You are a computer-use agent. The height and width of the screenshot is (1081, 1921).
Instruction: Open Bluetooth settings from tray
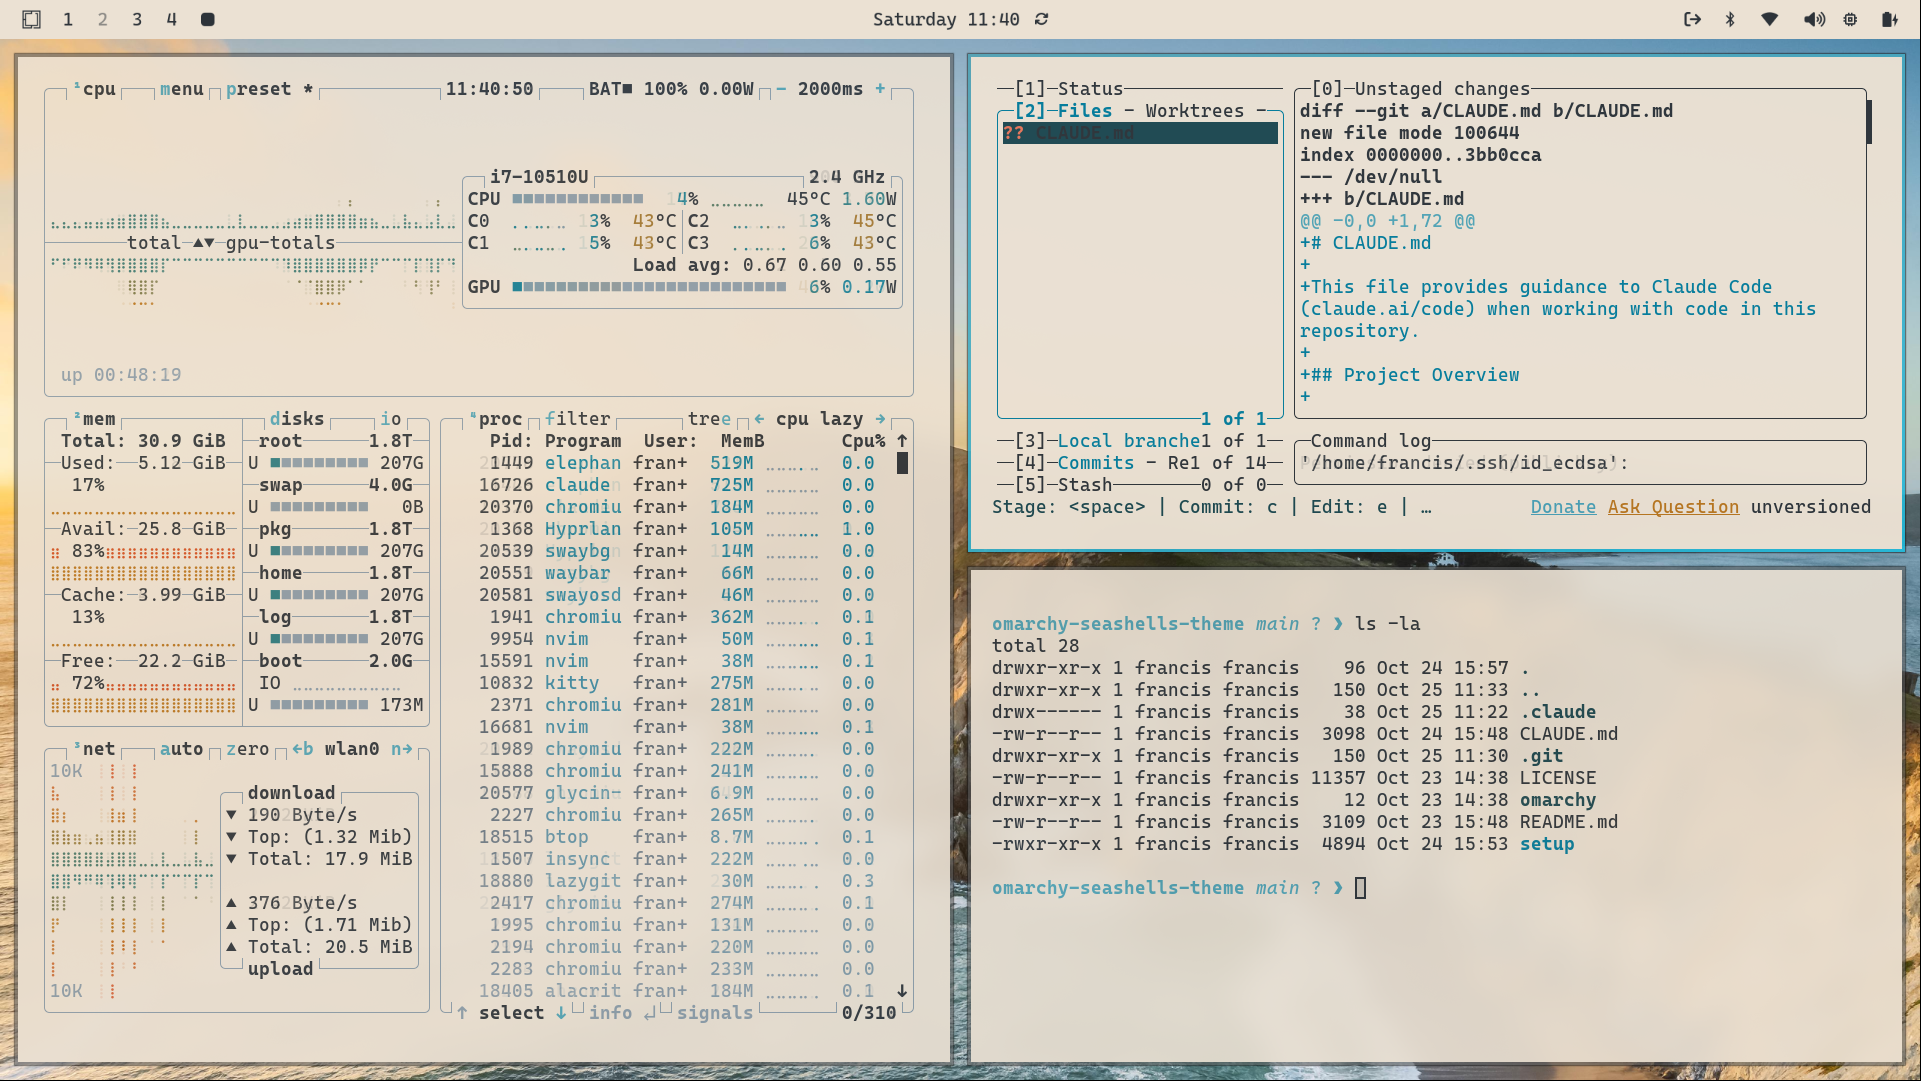click(1730, 19)
